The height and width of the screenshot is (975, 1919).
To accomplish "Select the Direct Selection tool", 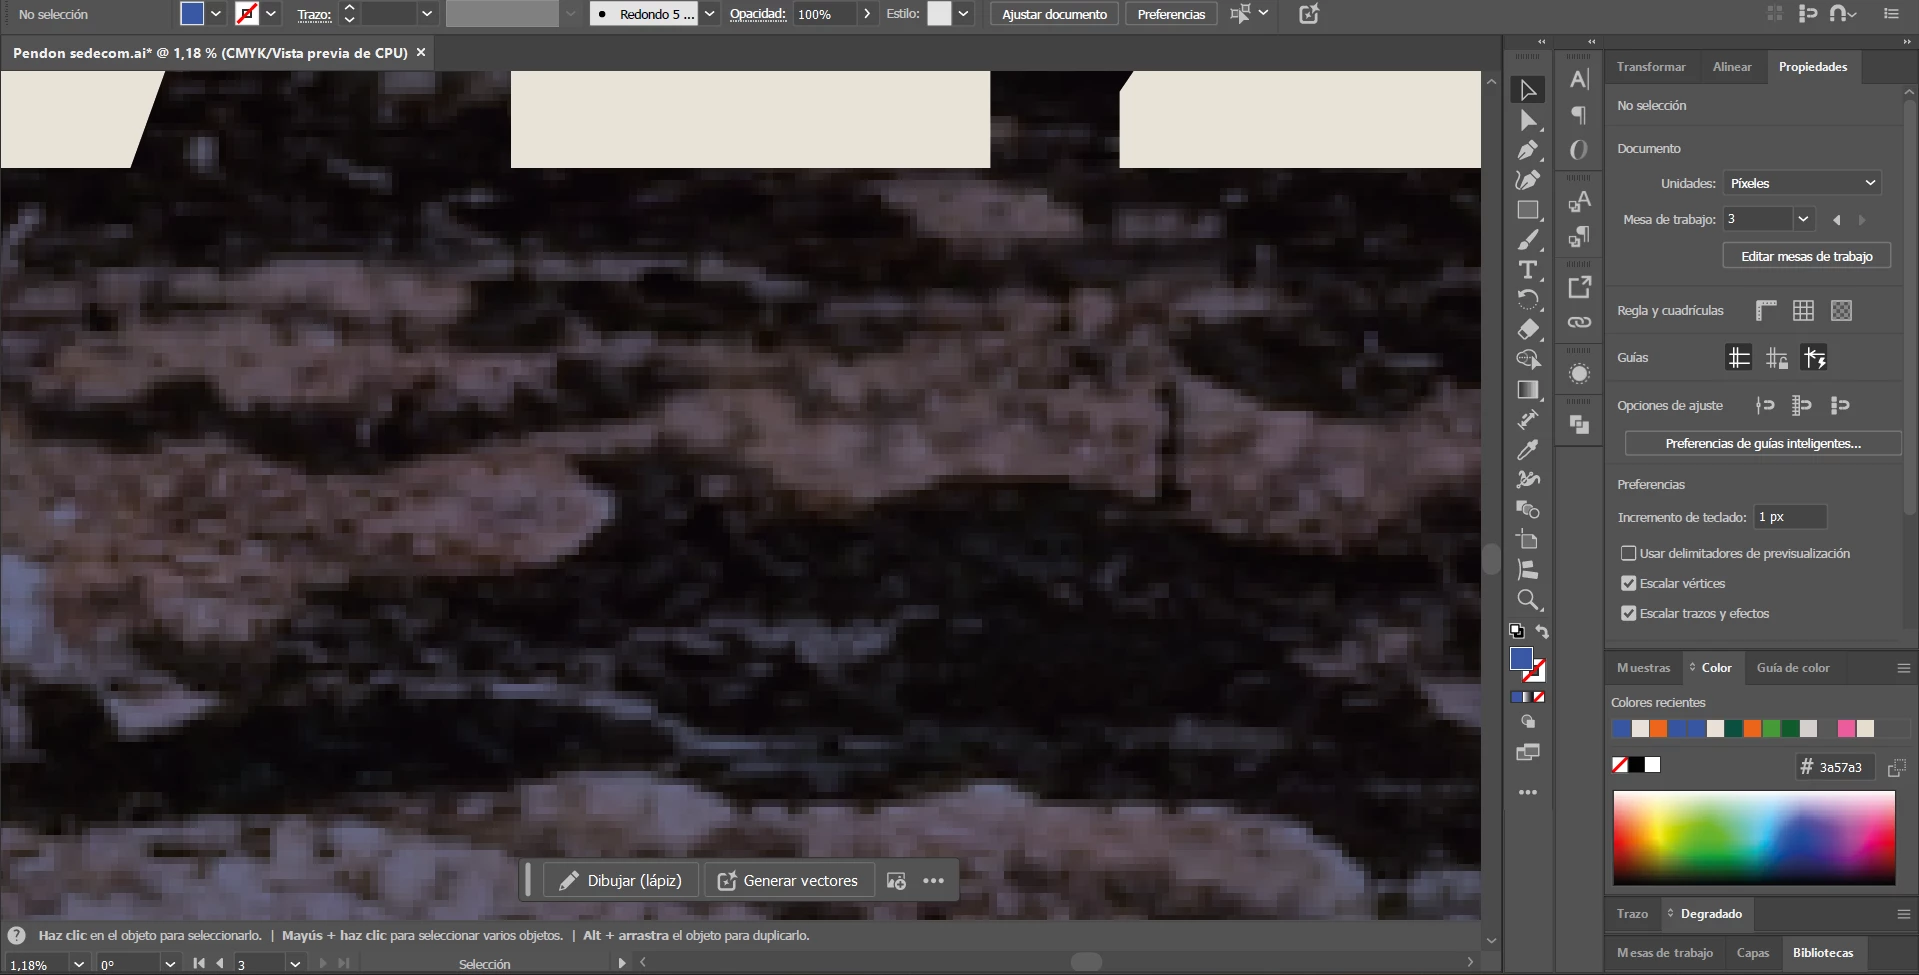I will point(1527,120).
